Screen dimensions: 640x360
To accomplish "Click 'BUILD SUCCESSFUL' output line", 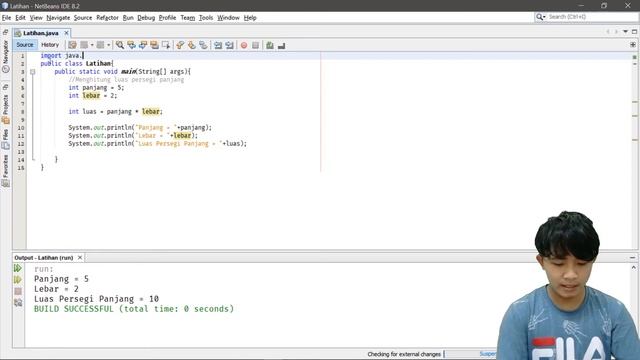I will (x=134, y=309).
